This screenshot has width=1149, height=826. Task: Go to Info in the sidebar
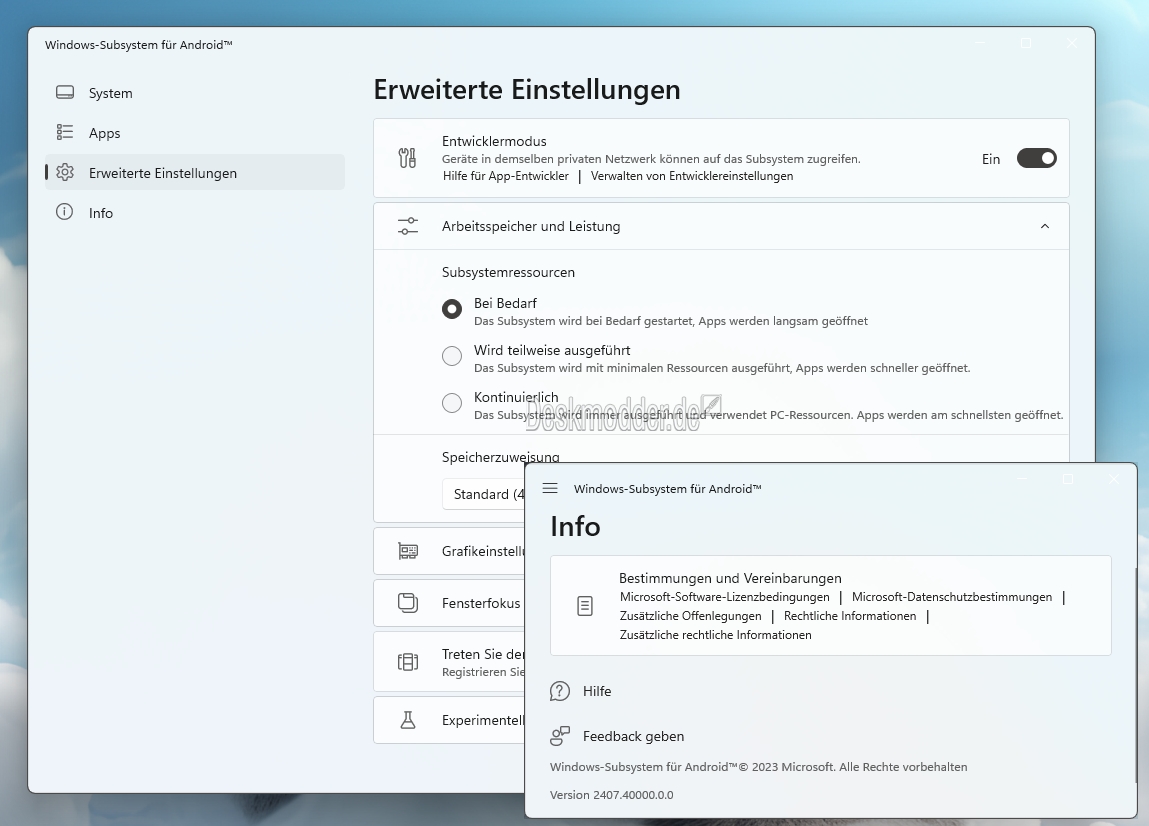194,213
